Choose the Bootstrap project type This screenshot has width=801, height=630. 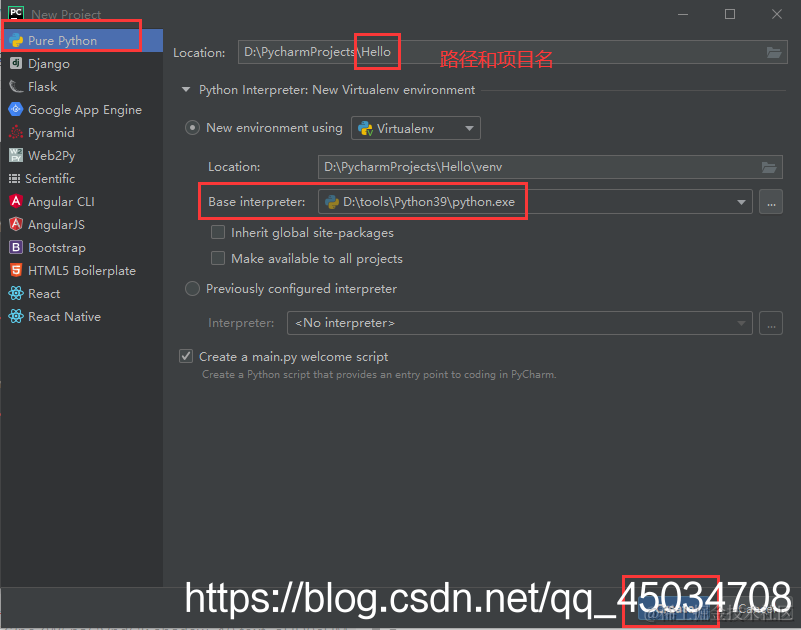(82, 247)
